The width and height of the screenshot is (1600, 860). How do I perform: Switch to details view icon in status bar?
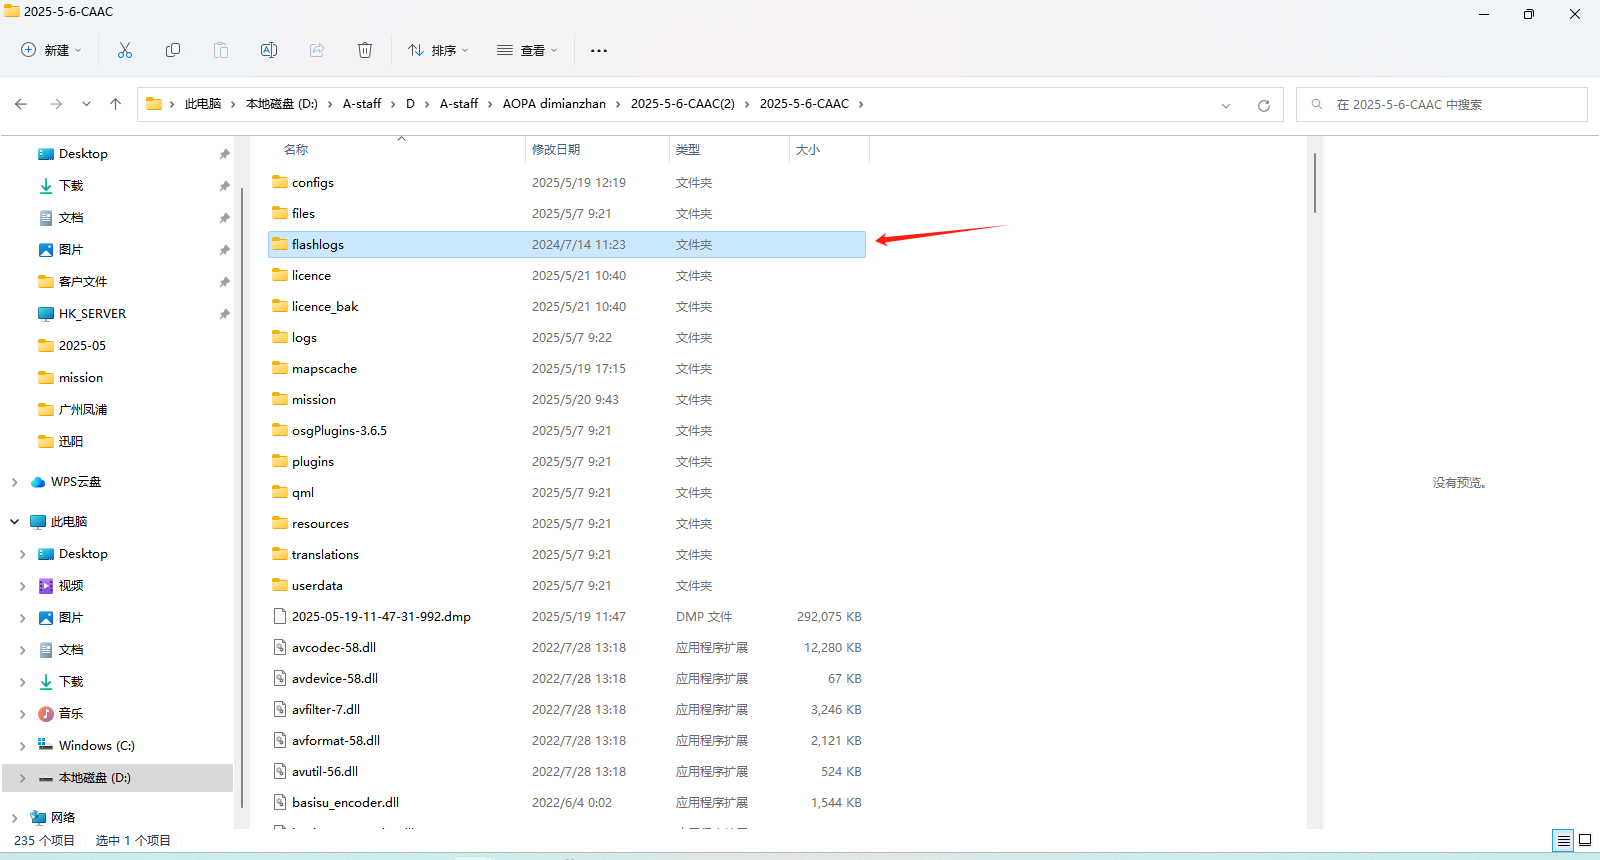pyautogui.click(x=1563, y=840)
